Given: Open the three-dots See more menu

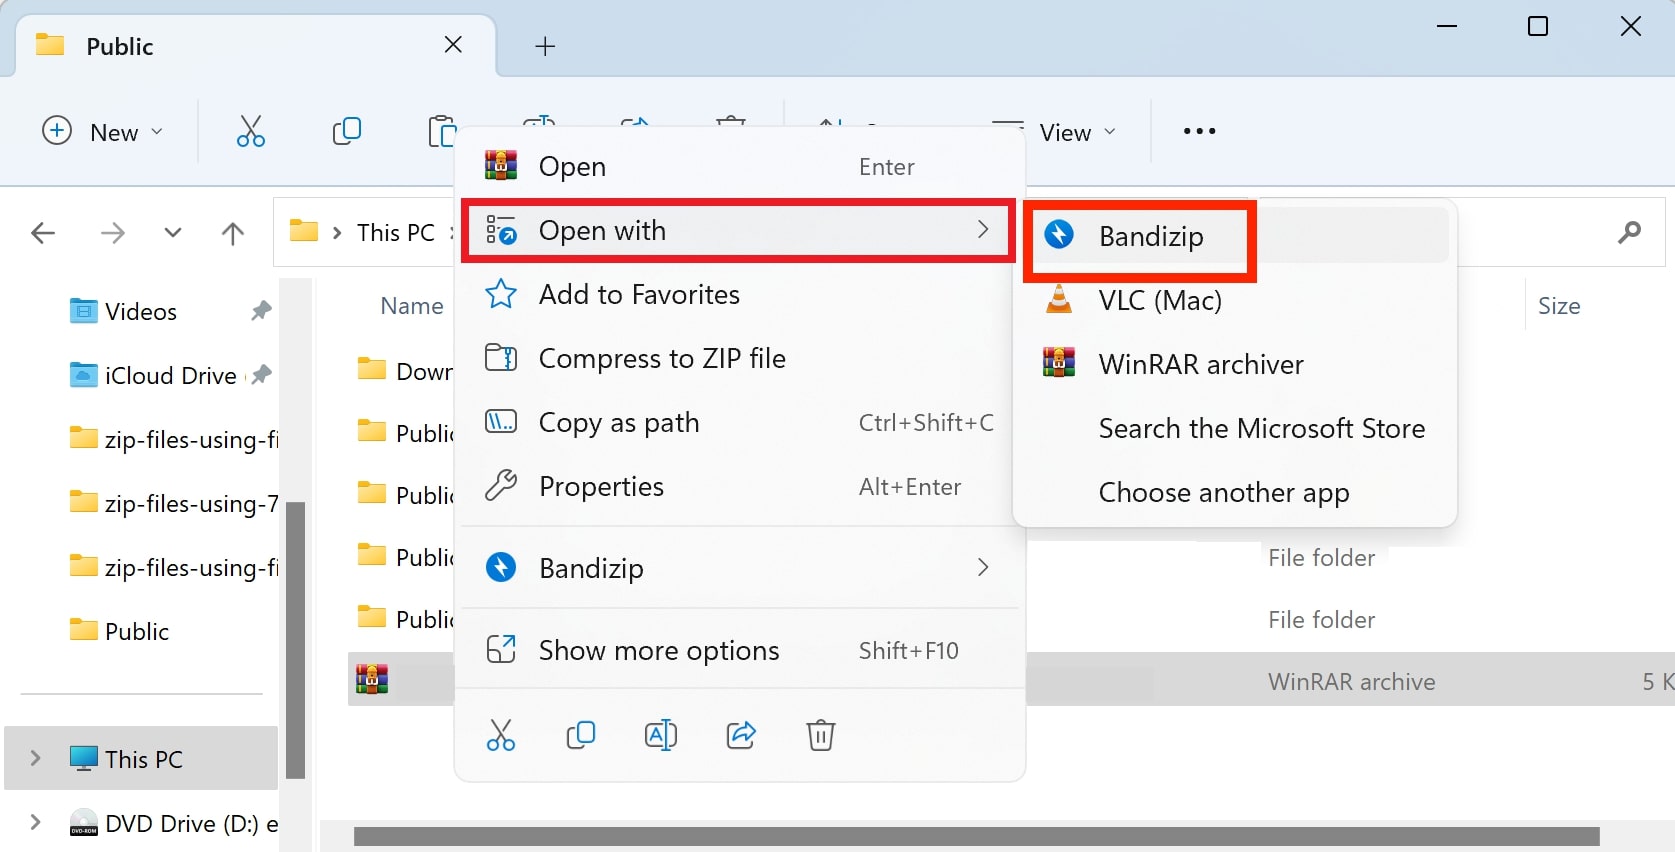Looking at the screenshot, I should (x=1199, y=131).
